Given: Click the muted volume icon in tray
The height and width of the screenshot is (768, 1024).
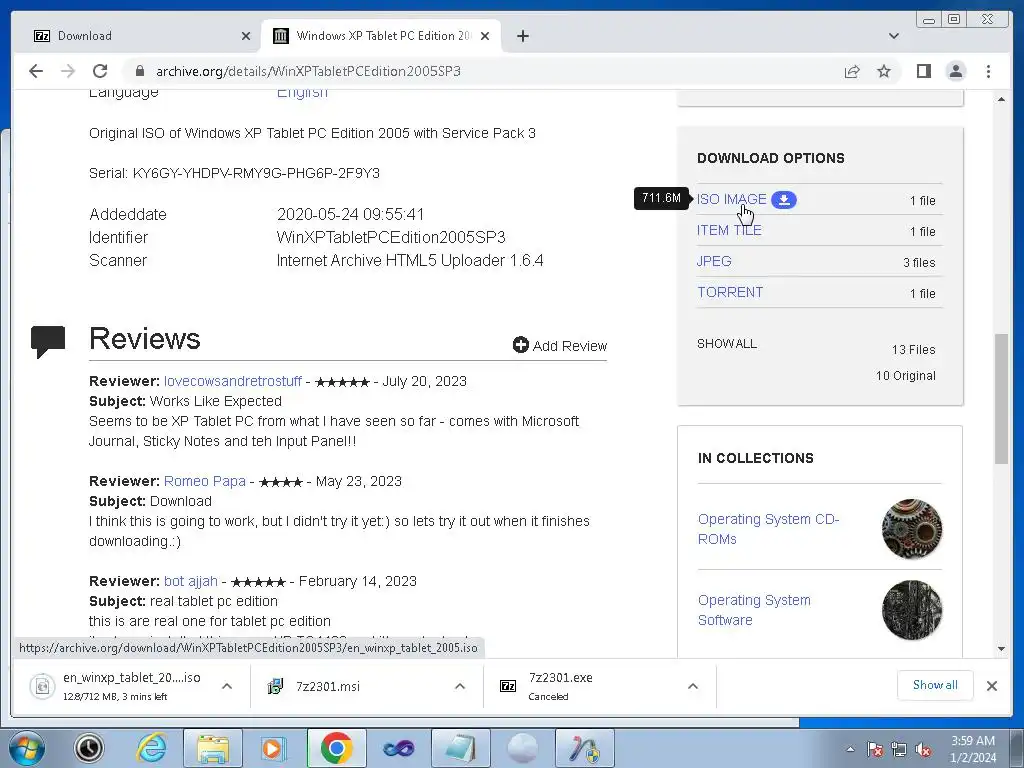Looking at the screenshot, I should pyautogui.click(x=923, y=749).
